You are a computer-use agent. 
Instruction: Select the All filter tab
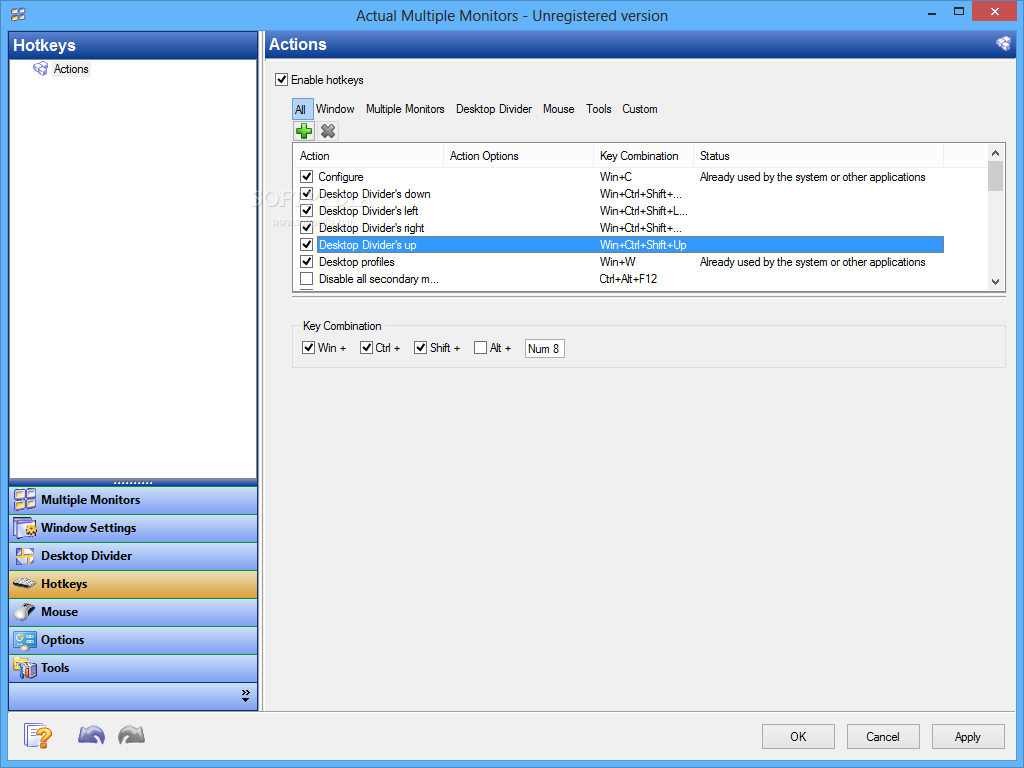pos(300,109)
